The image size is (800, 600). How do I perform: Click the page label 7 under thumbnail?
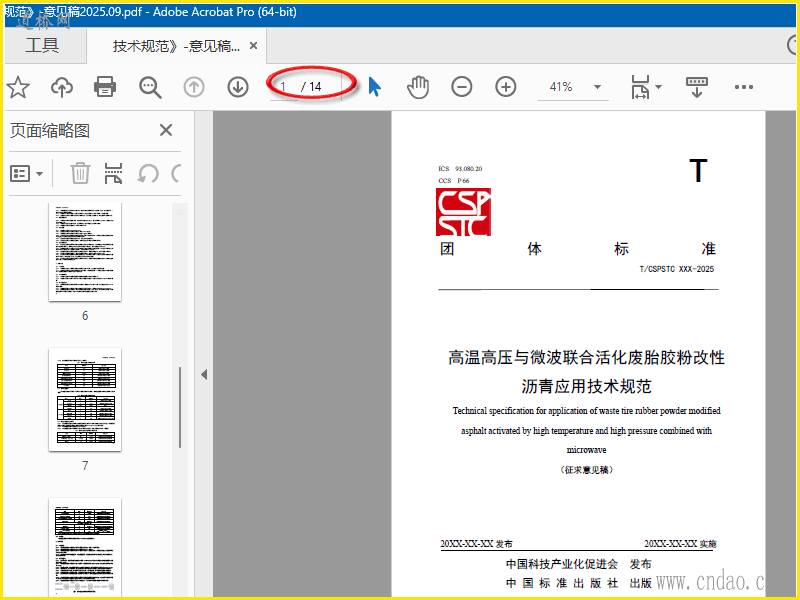tap(85, 465)
